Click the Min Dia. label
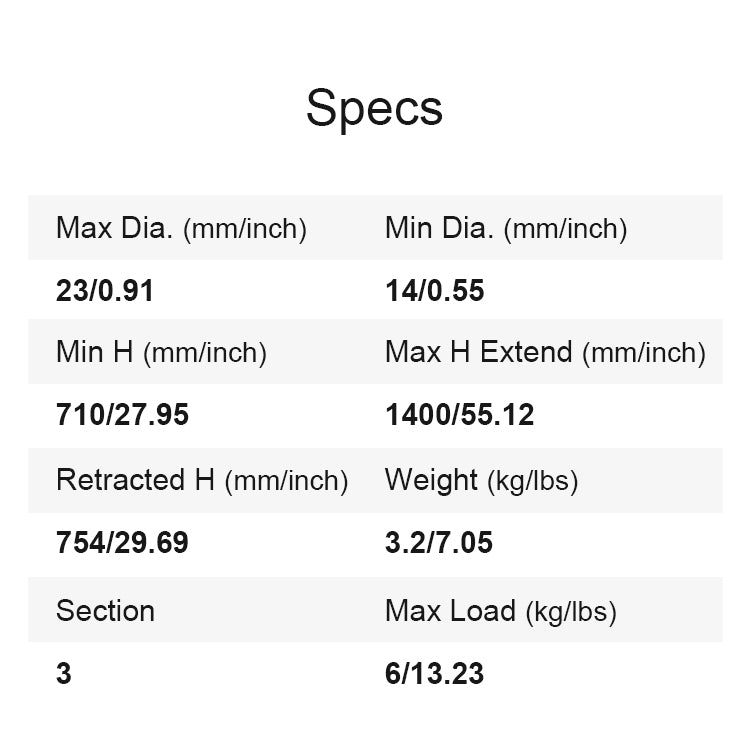Screen dimensions: 750x733 [439, 228]
